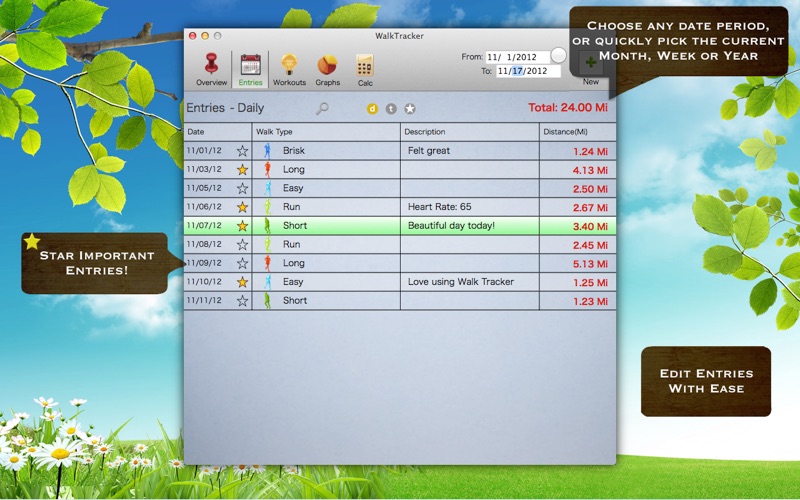Toggle star on 11/10/12 entry
This screenshot has height=500, width=800.
pyautogui.click(x=242, y=282)
